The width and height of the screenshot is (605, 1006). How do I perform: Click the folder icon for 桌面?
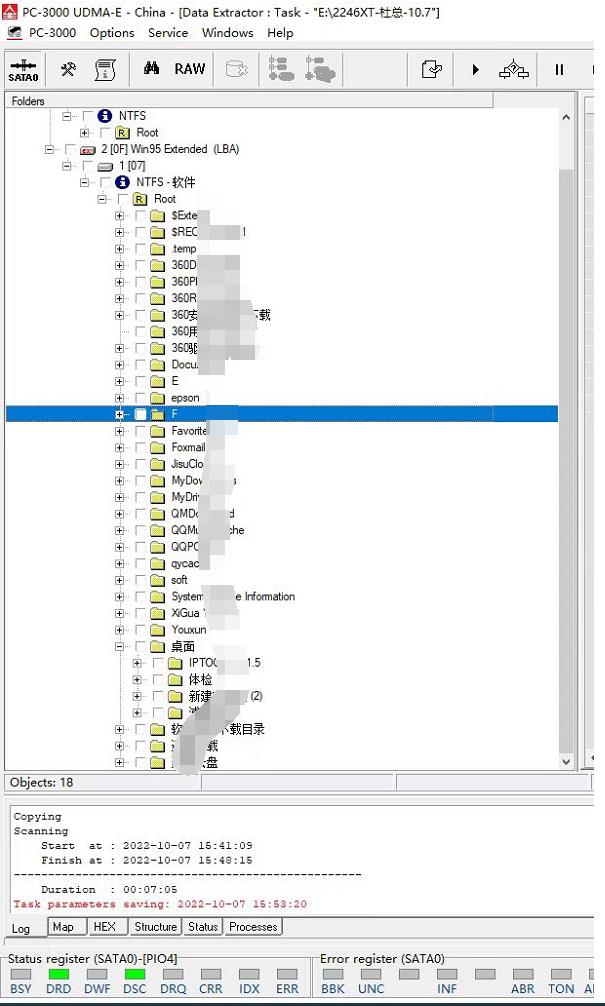tap(157, 646)
